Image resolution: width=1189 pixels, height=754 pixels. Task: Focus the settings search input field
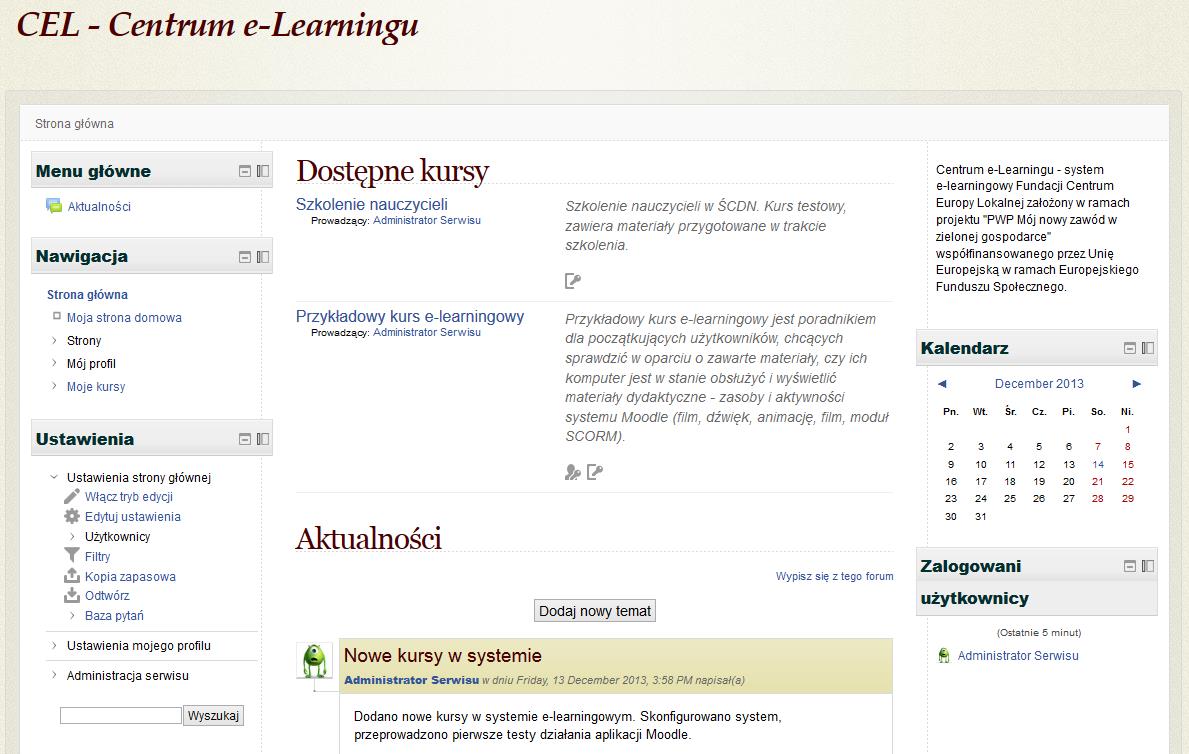pyautogui.click(x=121, y=715)
